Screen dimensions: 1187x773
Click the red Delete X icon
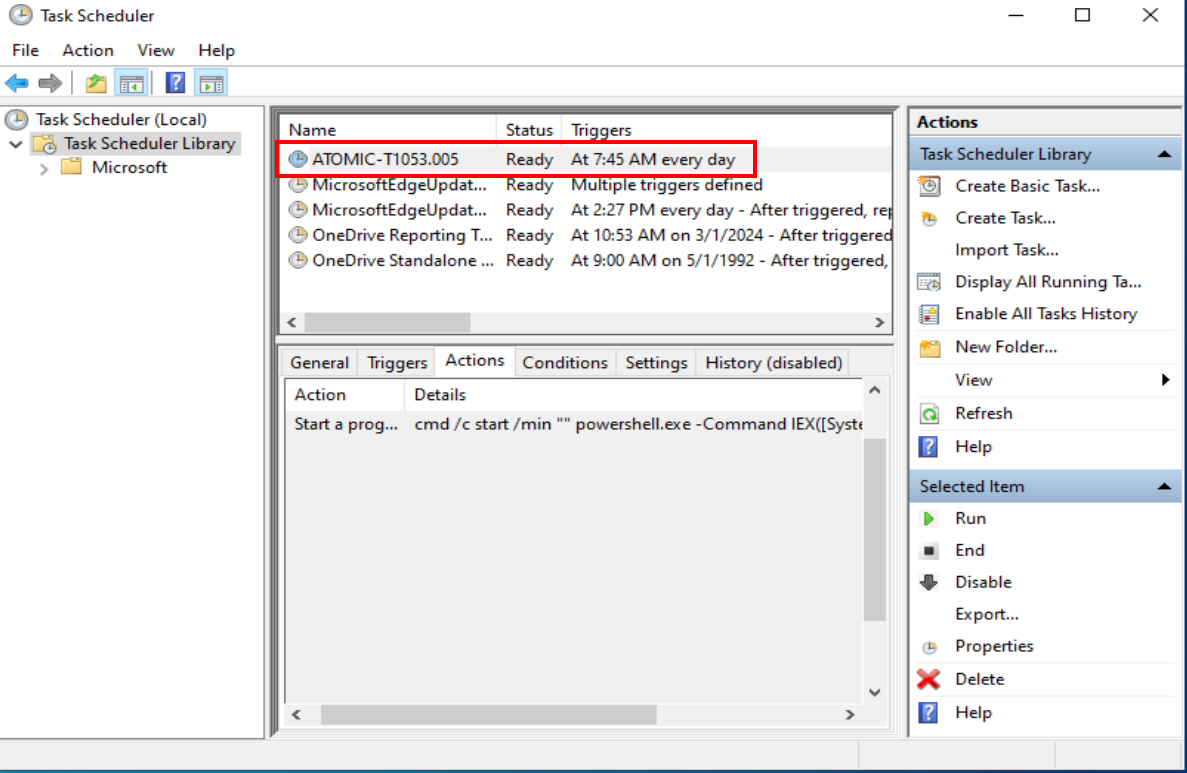pos(929,679)
